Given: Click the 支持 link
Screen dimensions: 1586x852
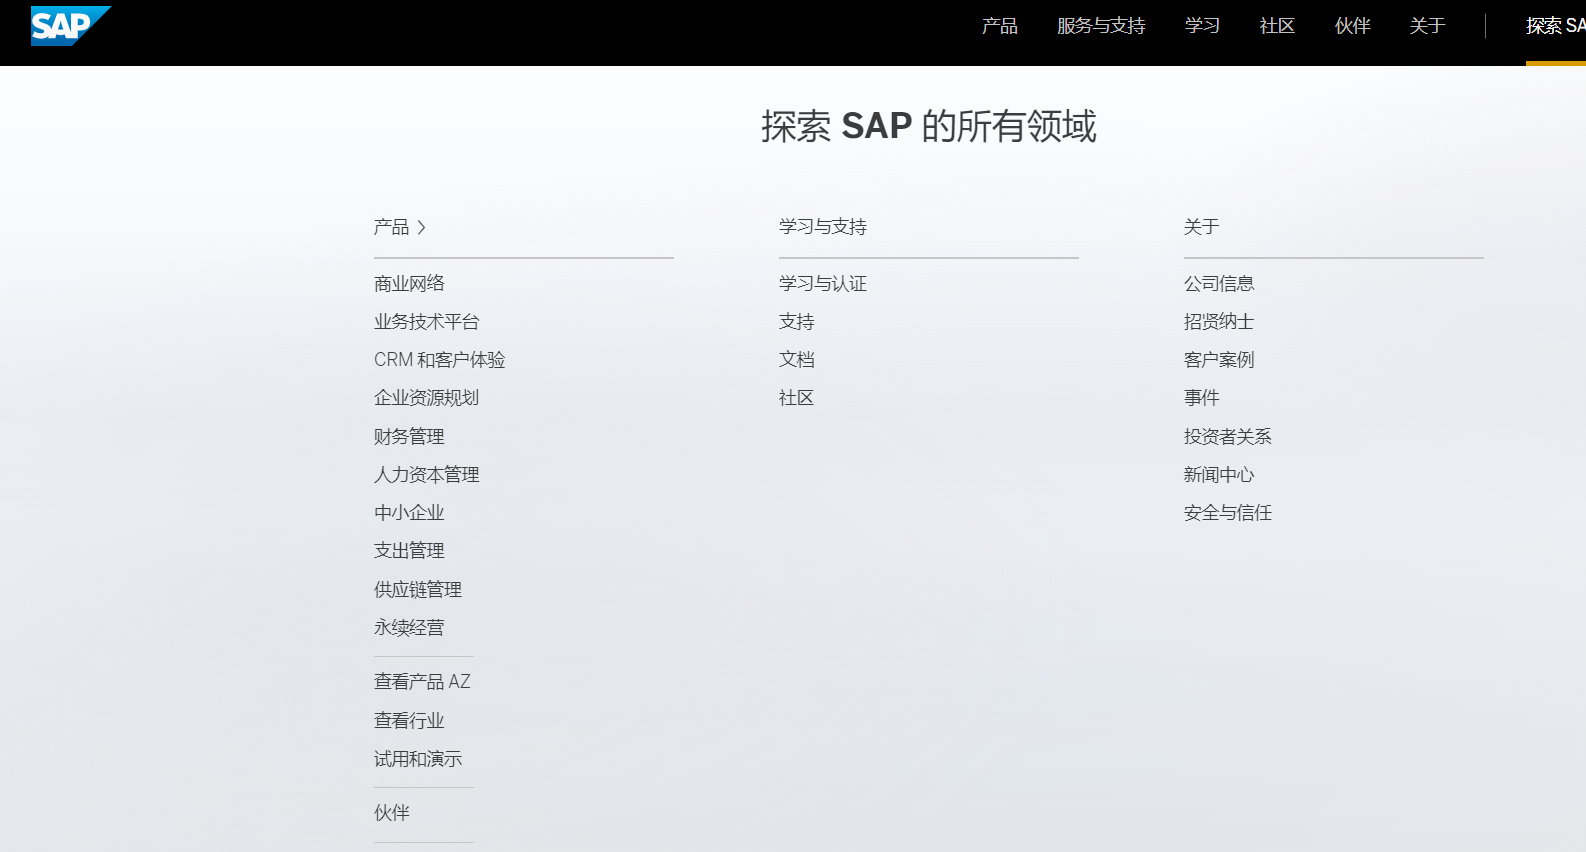Looking at the screenshot, I should coord(797,322).
